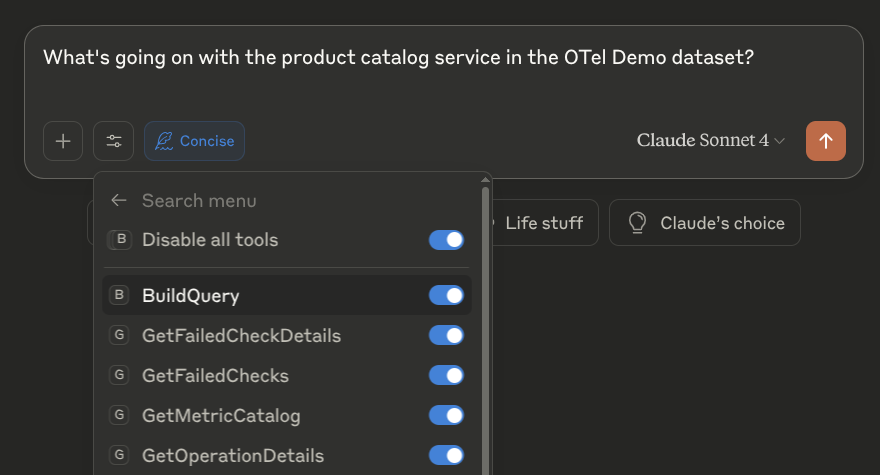Click the scroll up arrow of the tools menu
The height and width of the screenshot is (475, 880).
(x=485, y=180)
